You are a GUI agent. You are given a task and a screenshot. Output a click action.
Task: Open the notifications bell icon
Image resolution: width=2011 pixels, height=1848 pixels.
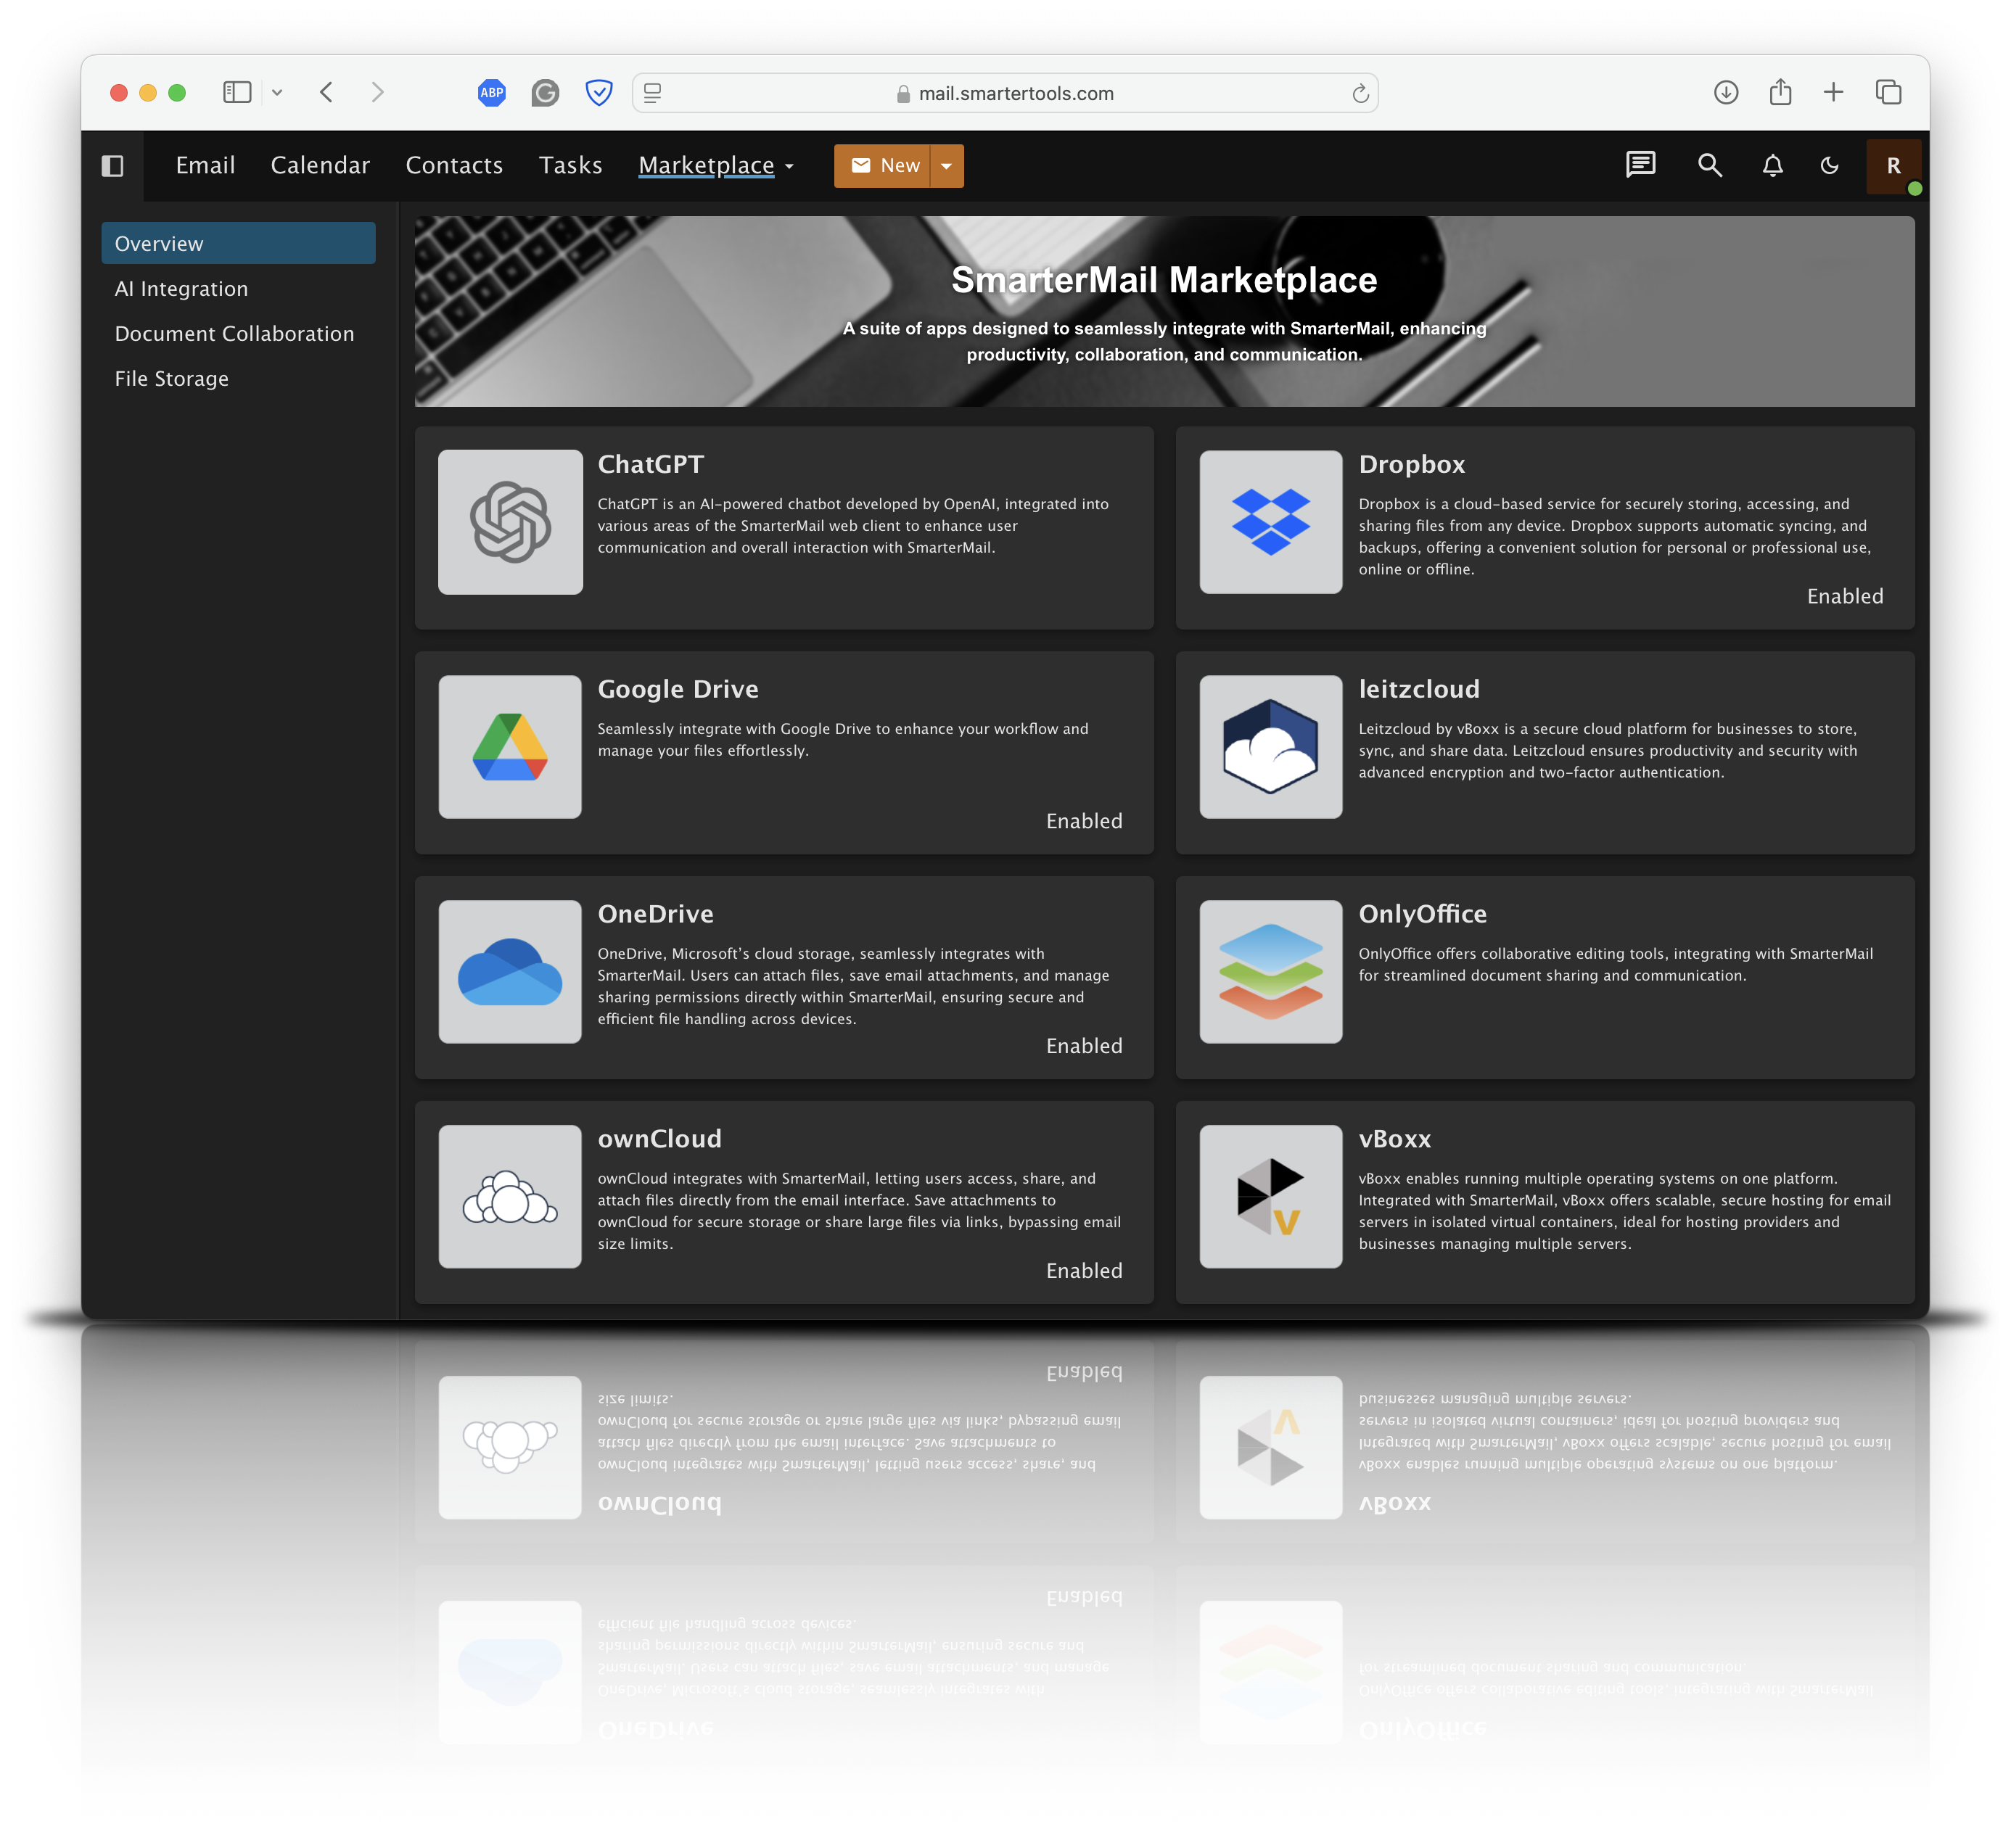(x=1773, y=165)
